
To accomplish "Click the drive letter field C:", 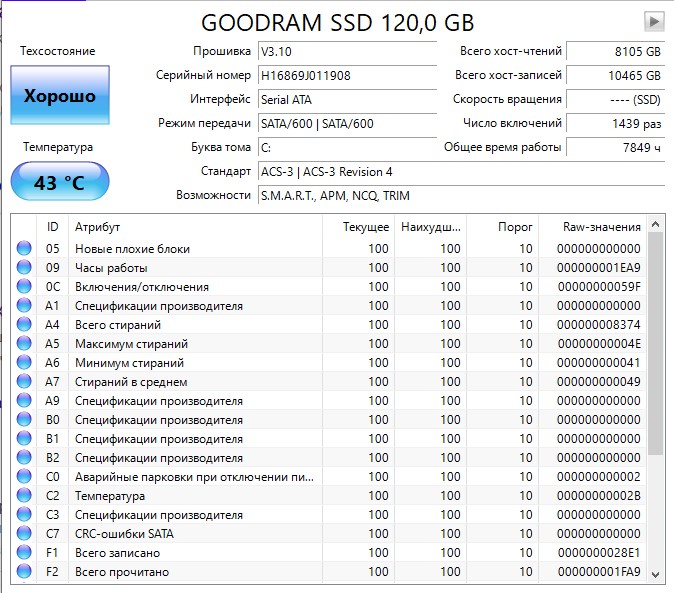I will pos(347,148).
